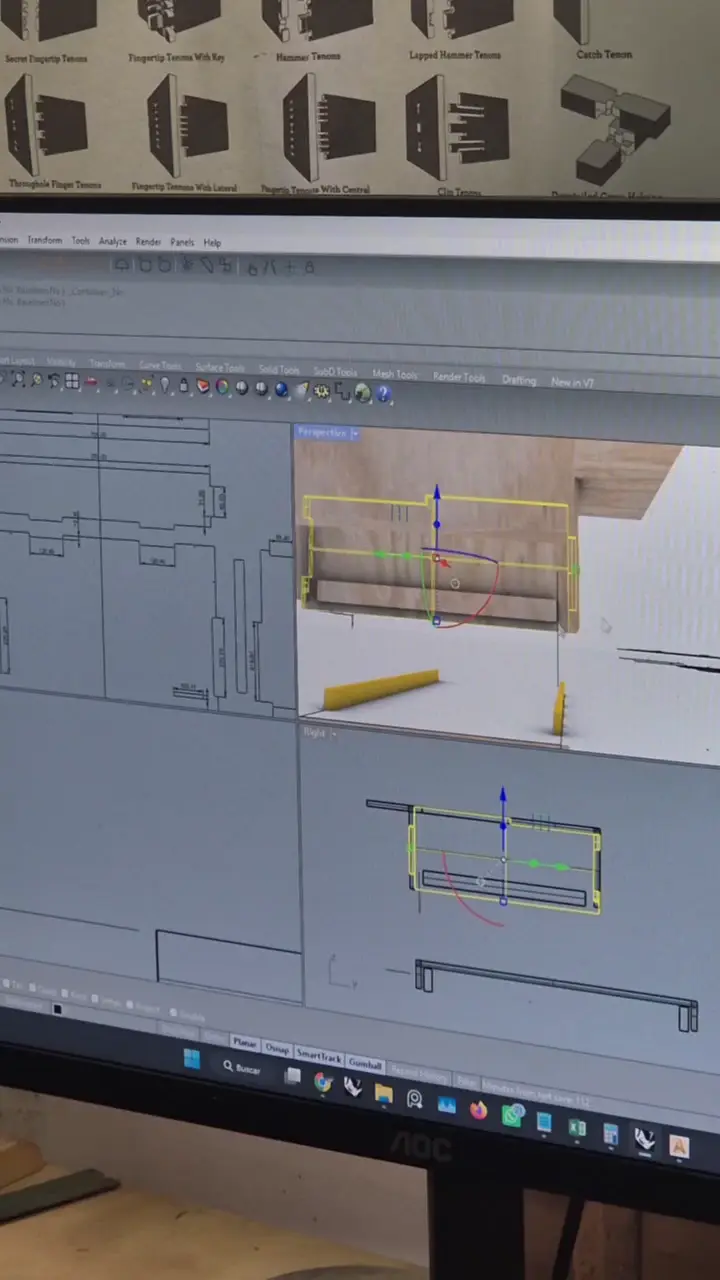Toggle the Filter status bar pane
The image size is (720, 1280).
click(x=467, y=1081)
